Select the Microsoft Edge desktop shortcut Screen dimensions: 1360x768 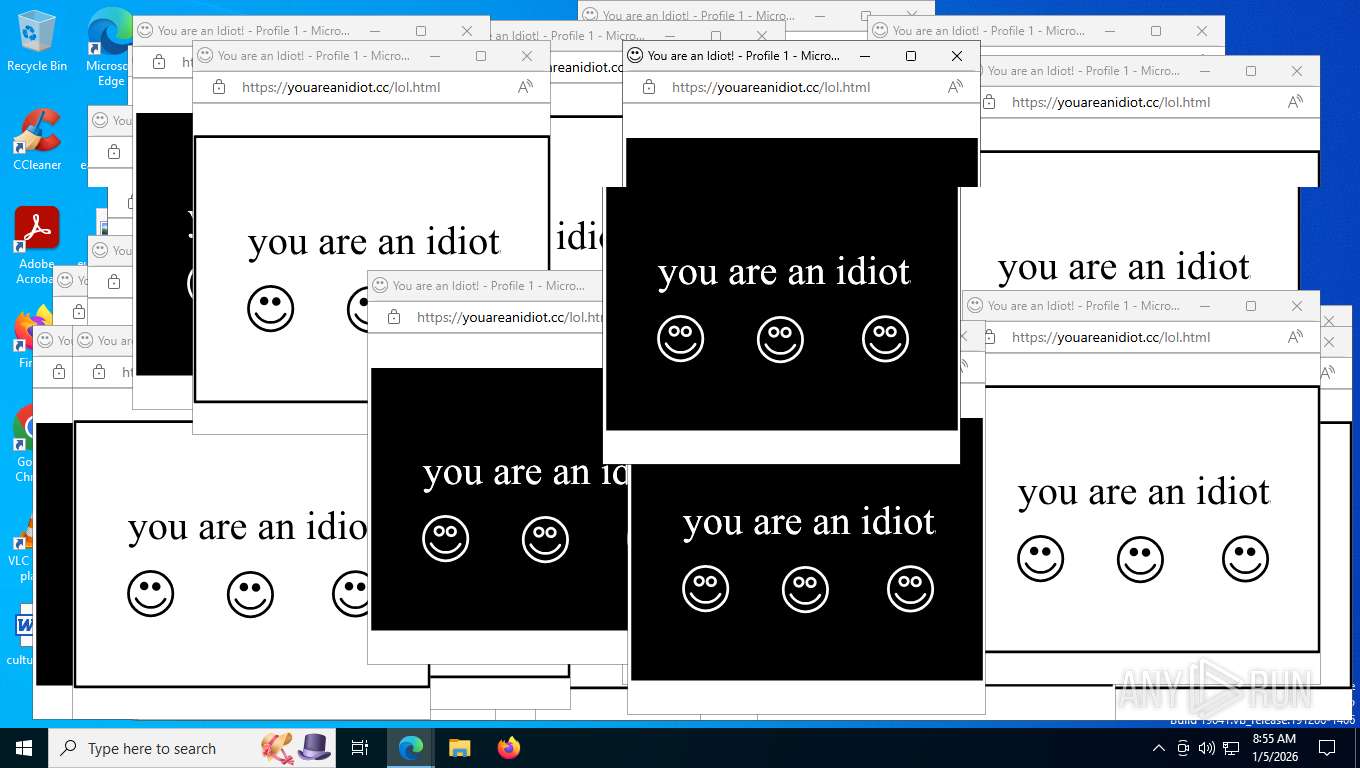(108, 46)
